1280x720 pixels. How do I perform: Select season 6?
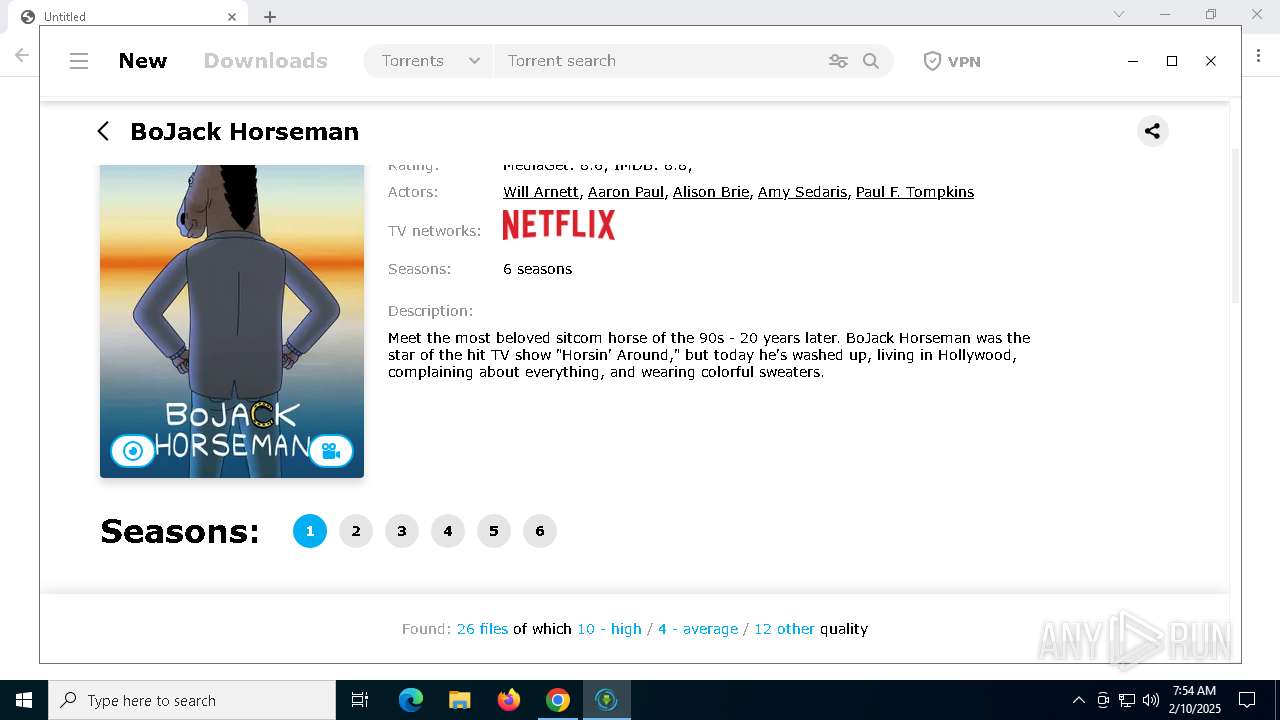tap(540, 531)
